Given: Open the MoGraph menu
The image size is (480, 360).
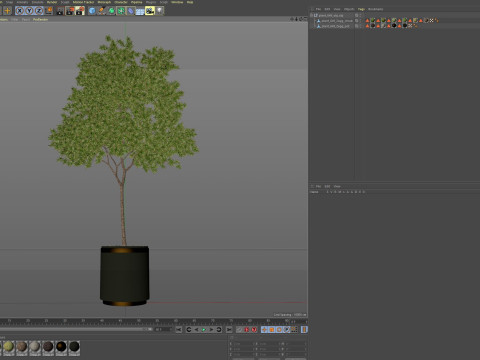Looking at the screenshot, I should pyautogui.click(x=104, y=2).
